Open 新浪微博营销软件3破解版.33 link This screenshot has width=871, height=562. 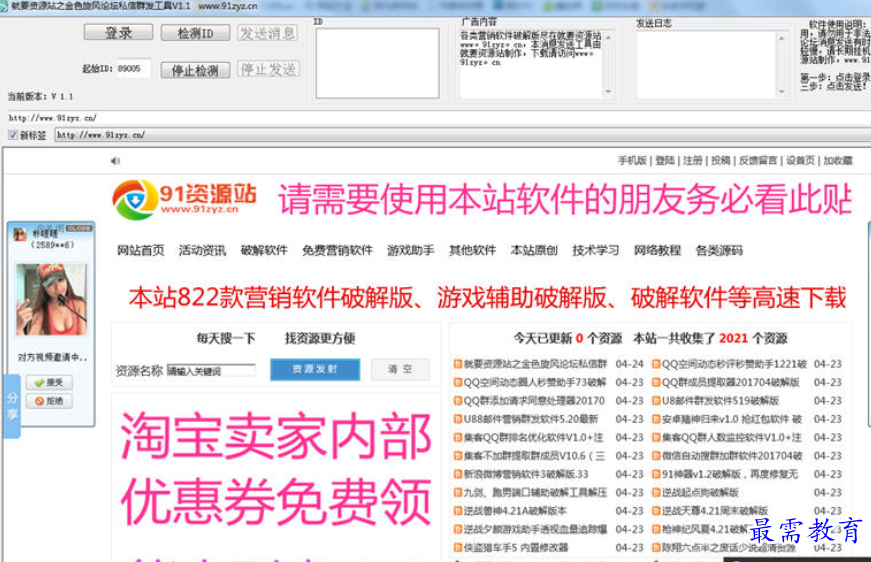click(526, 474)
